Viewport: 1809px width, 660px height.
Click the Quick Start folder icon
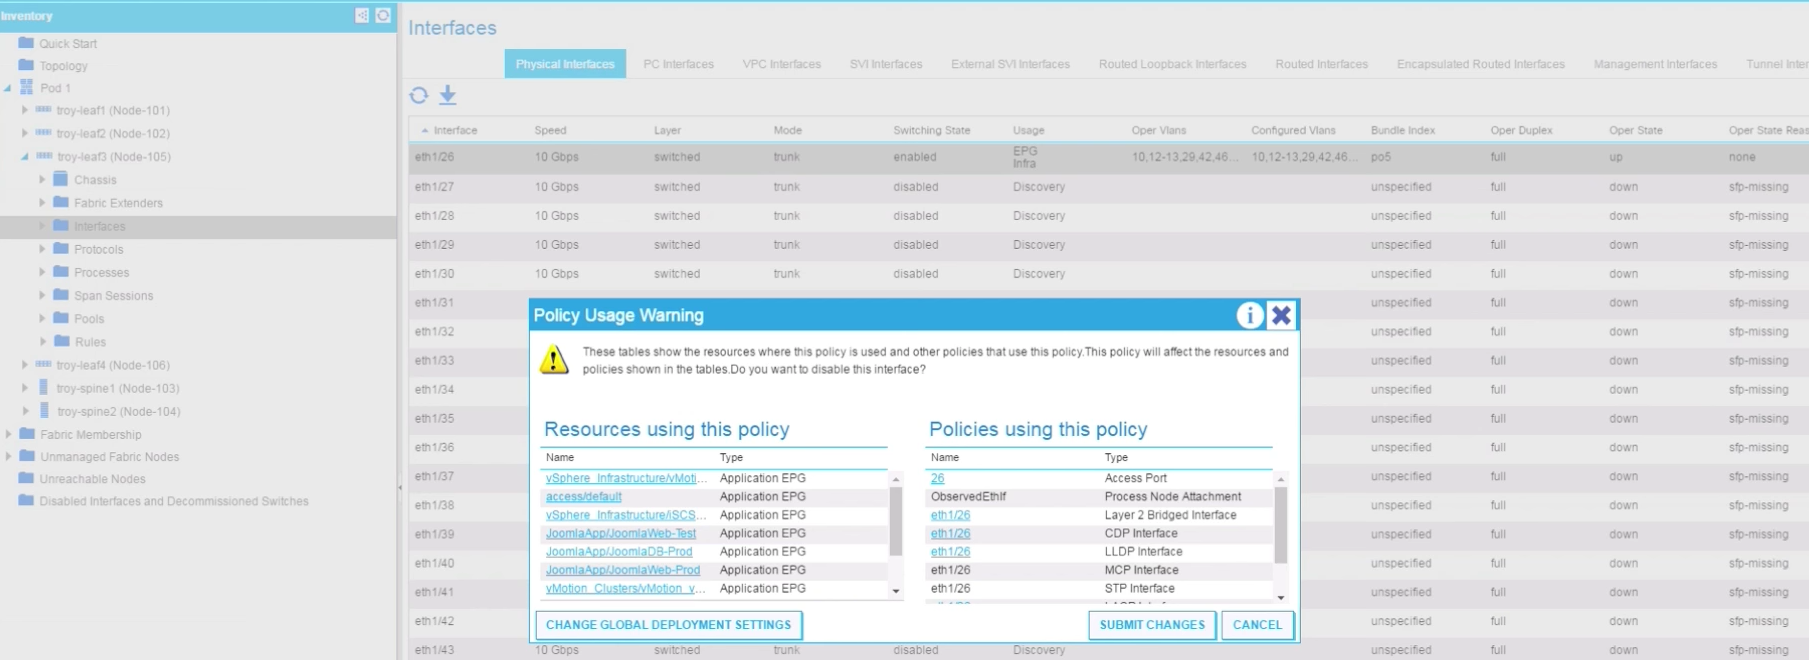tap(26, 43)
